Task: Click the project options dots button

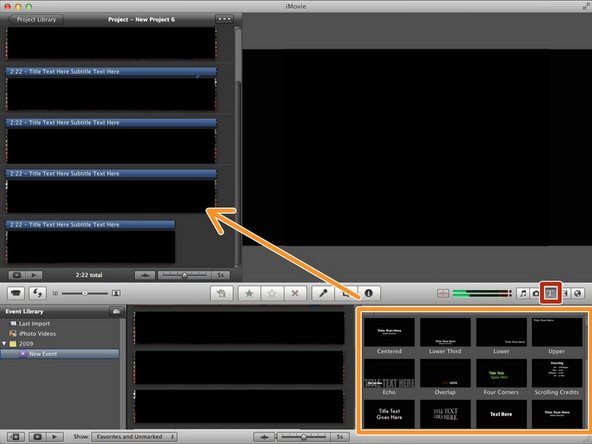Action: (x=224, y=19)
